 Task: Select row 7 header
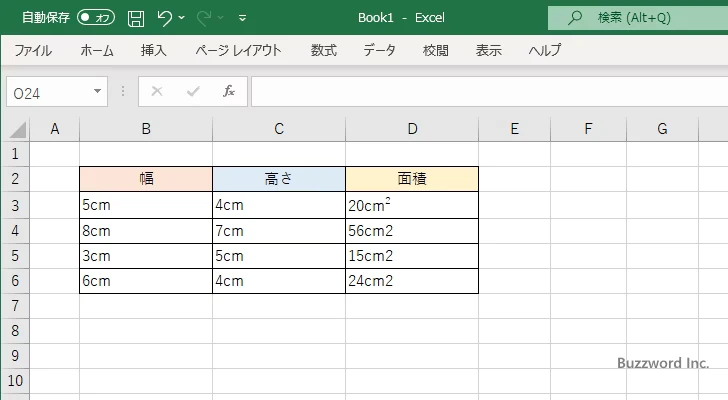15,306
